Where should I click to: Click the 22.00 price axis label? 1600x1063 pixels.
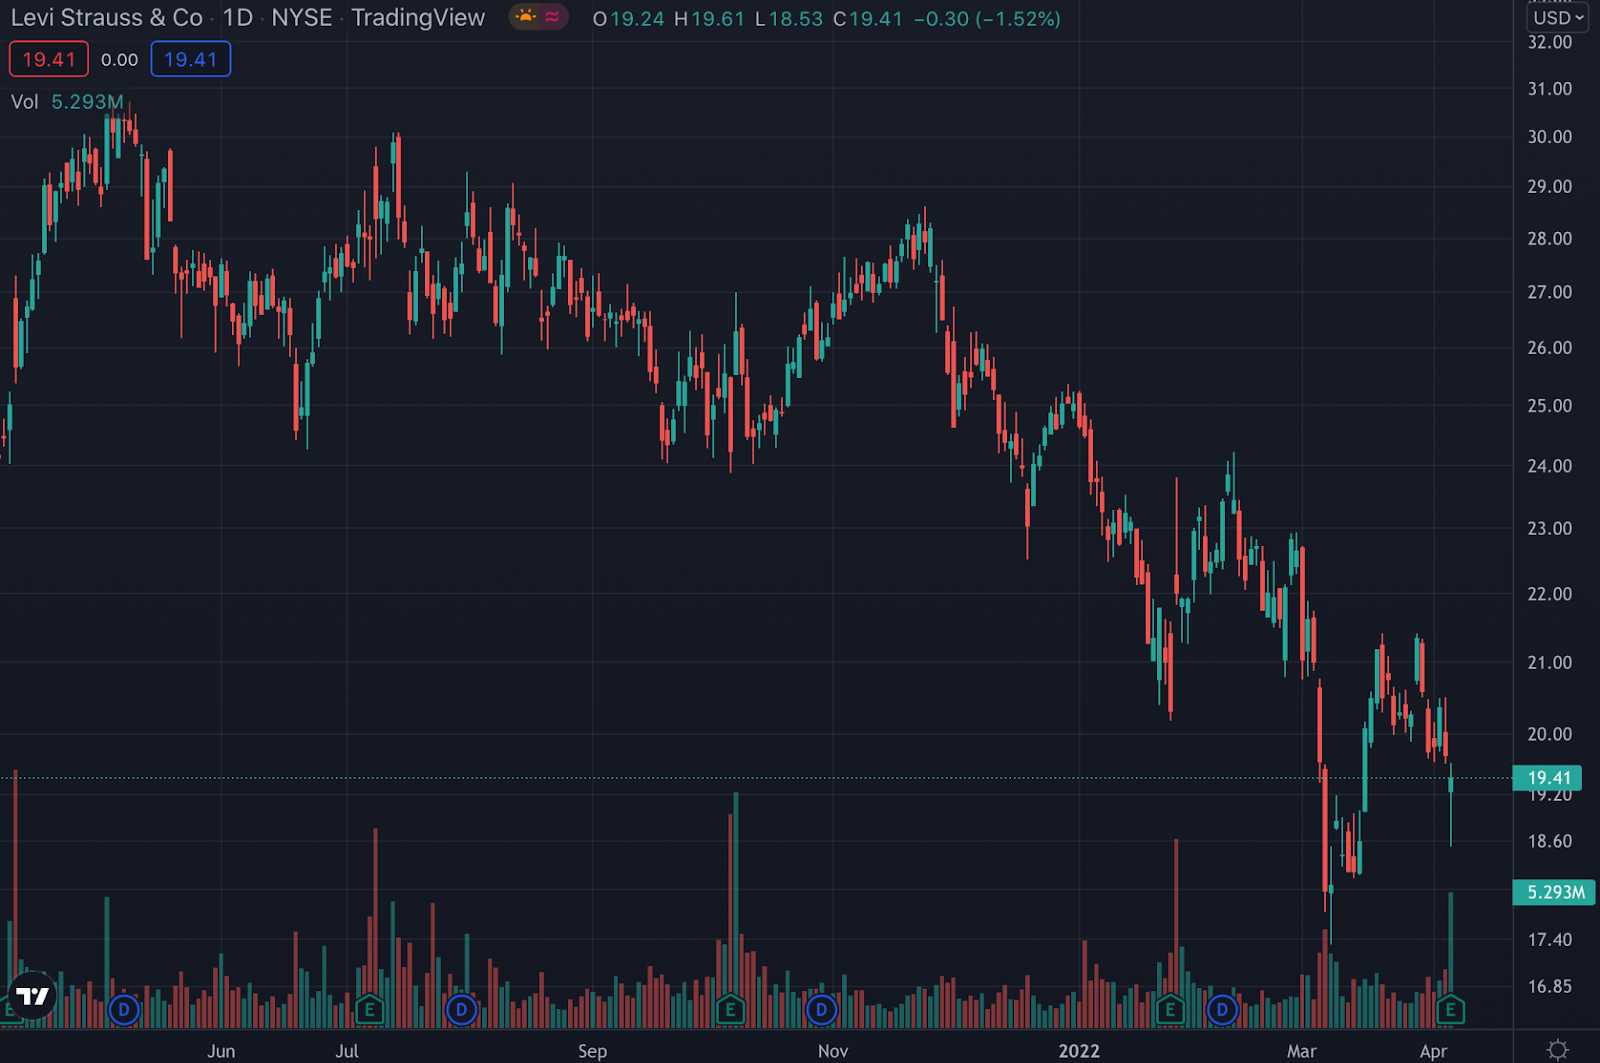(x=1549, y=594)
